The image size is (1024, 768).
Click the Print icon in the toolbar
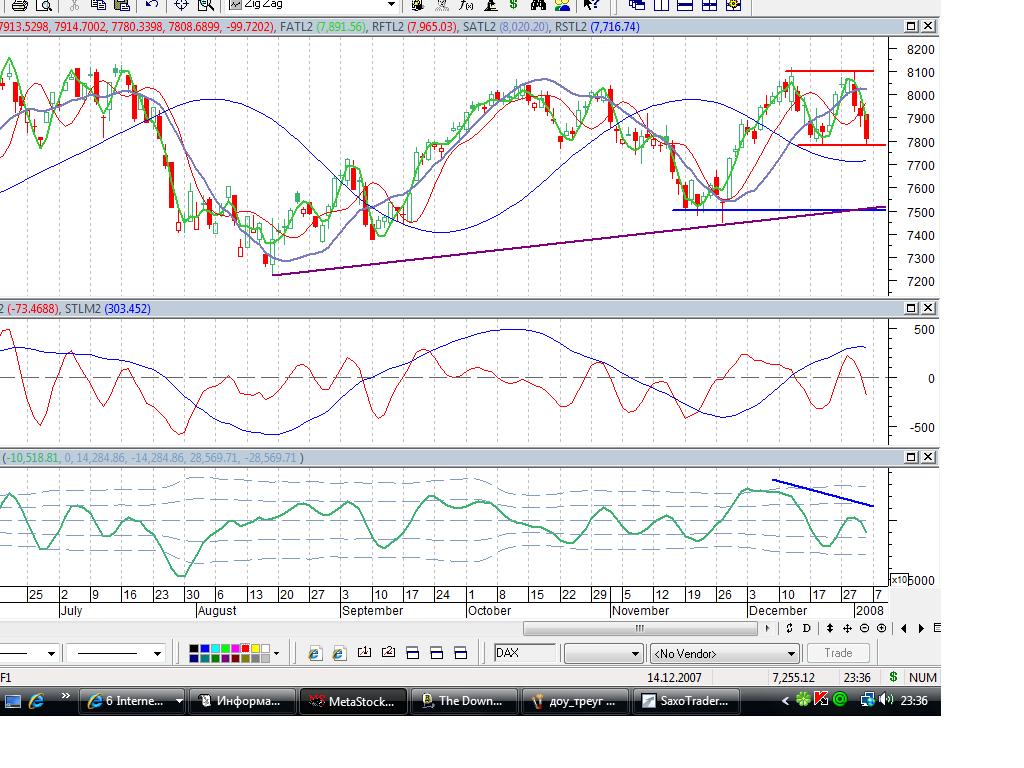20,5
